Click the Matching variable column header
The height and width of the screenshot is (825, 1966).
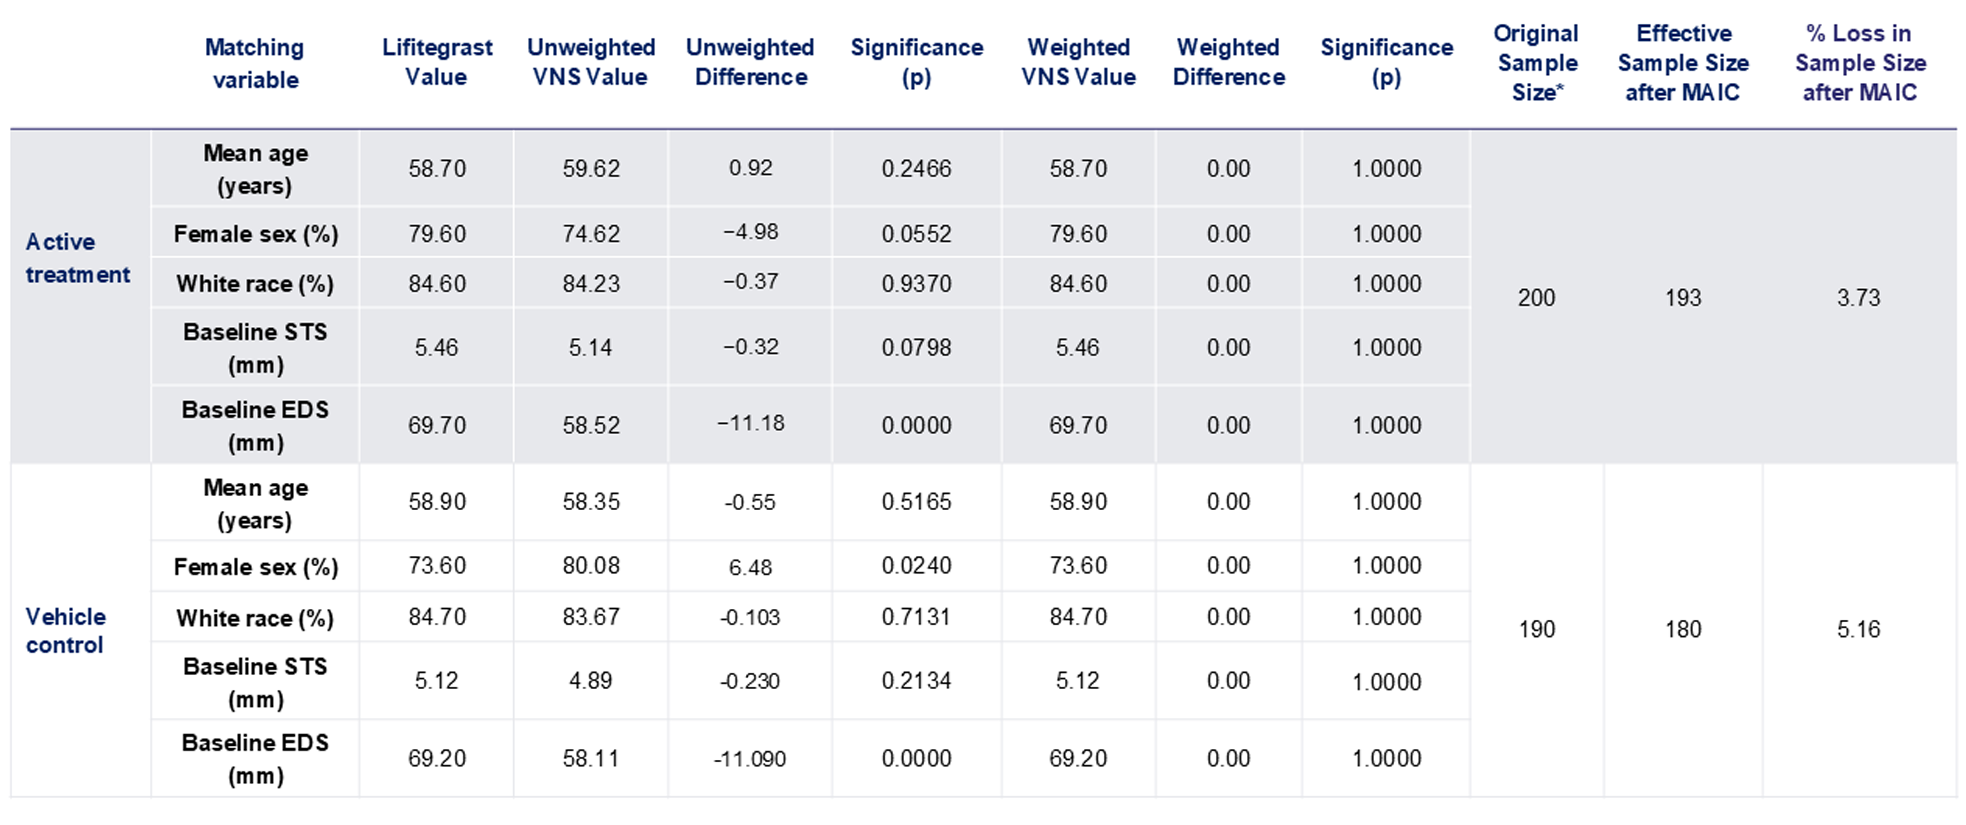255,63
